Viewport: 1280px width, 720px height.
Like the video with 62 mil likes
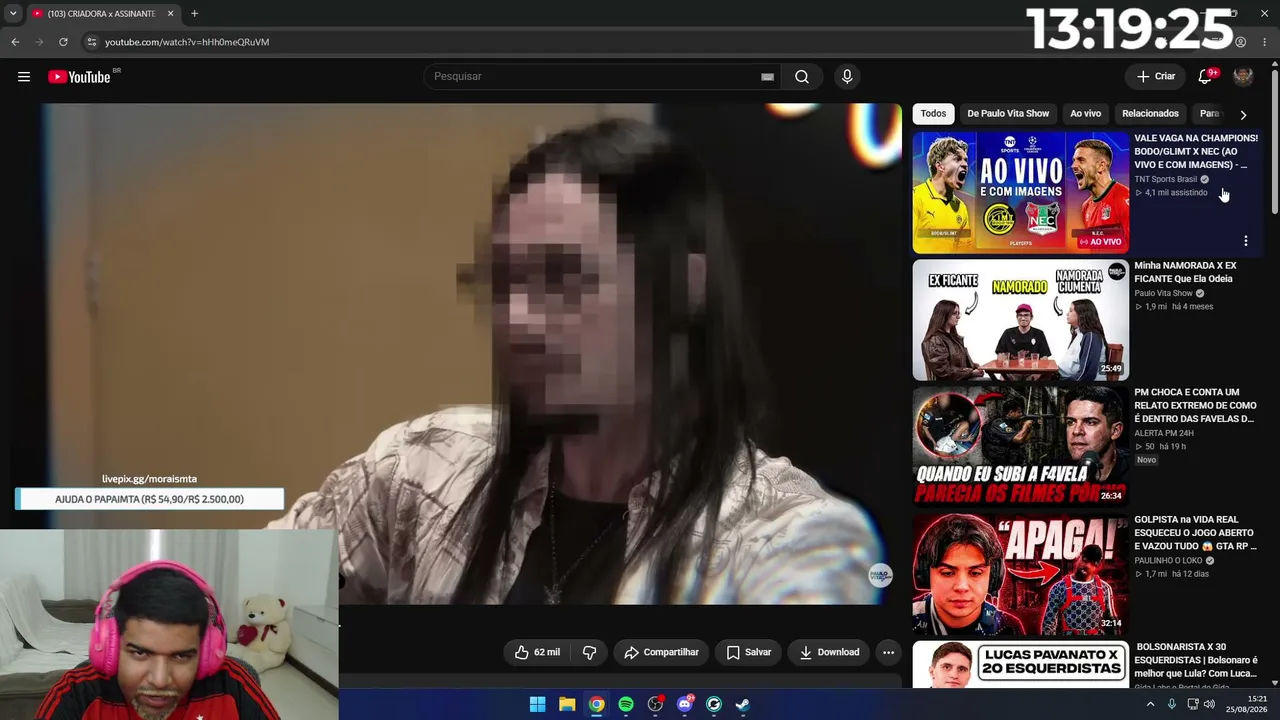click(537, 652)
